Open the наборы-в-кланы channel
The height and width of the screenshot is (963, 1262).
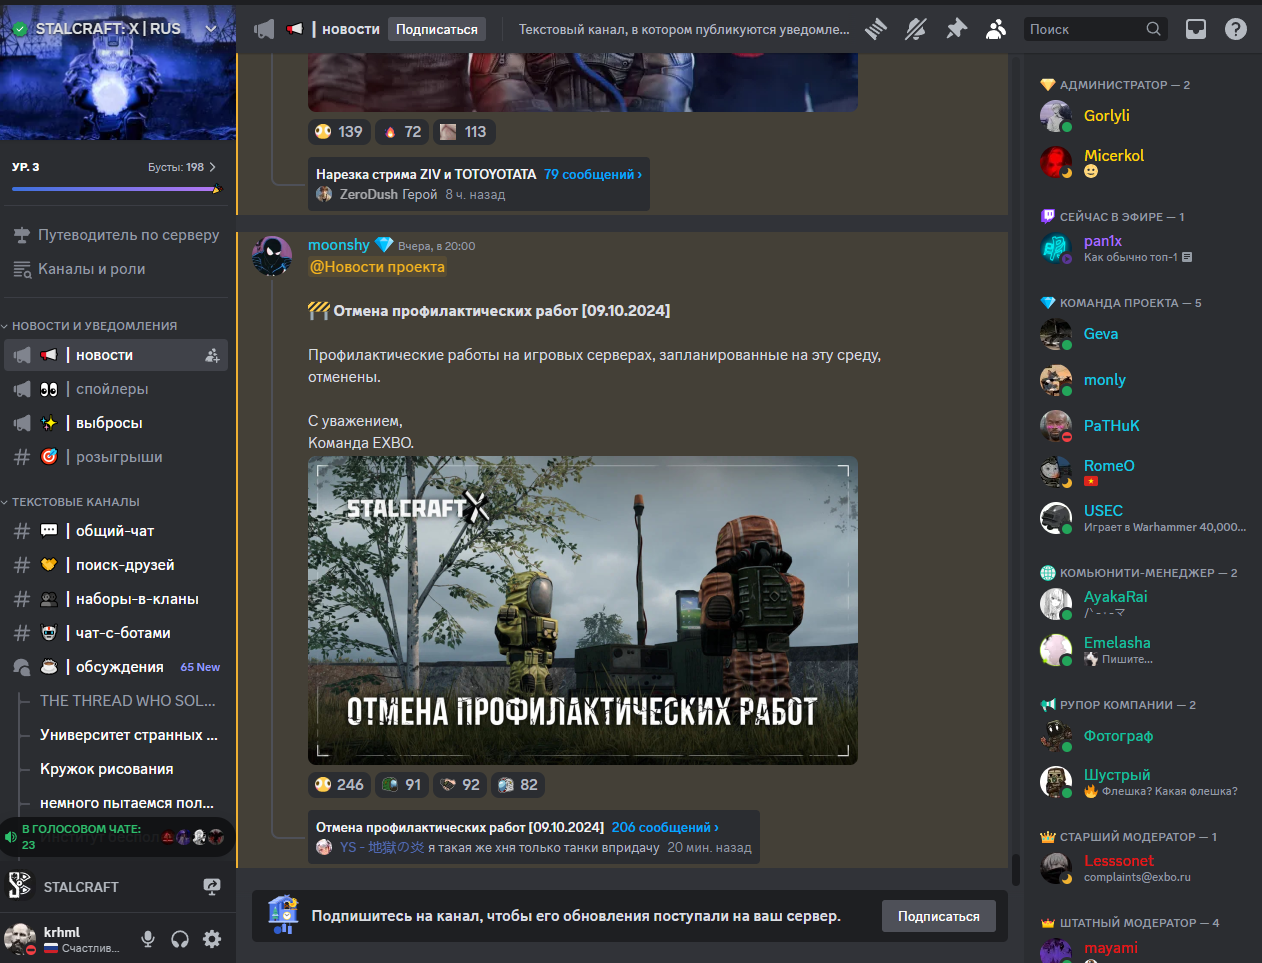pyautogui.click(x=116, y=599)
